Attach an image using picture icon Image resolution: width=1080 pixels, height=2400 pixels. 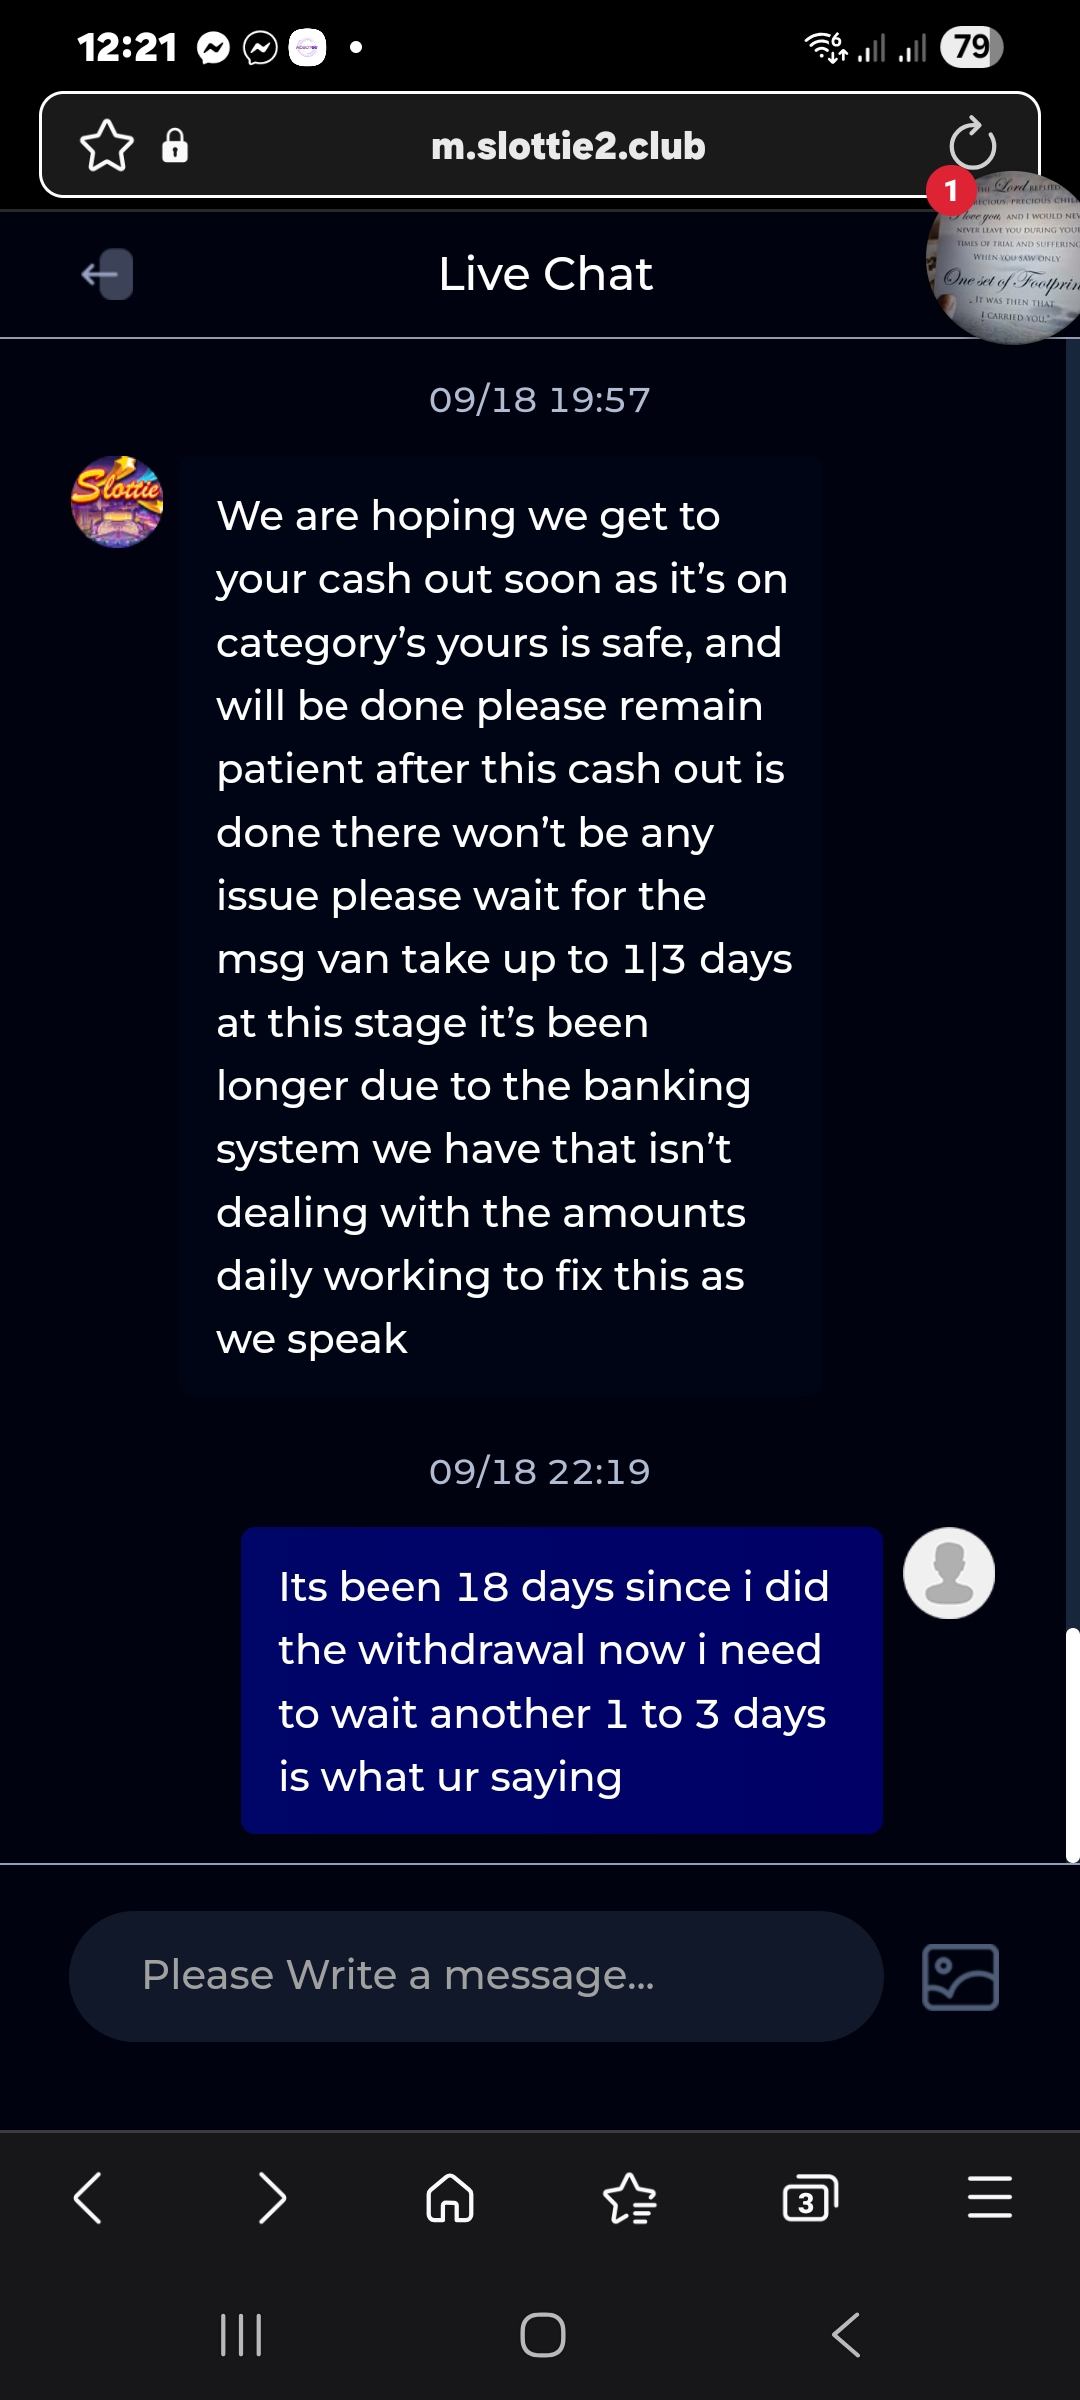click(960, 1977)
